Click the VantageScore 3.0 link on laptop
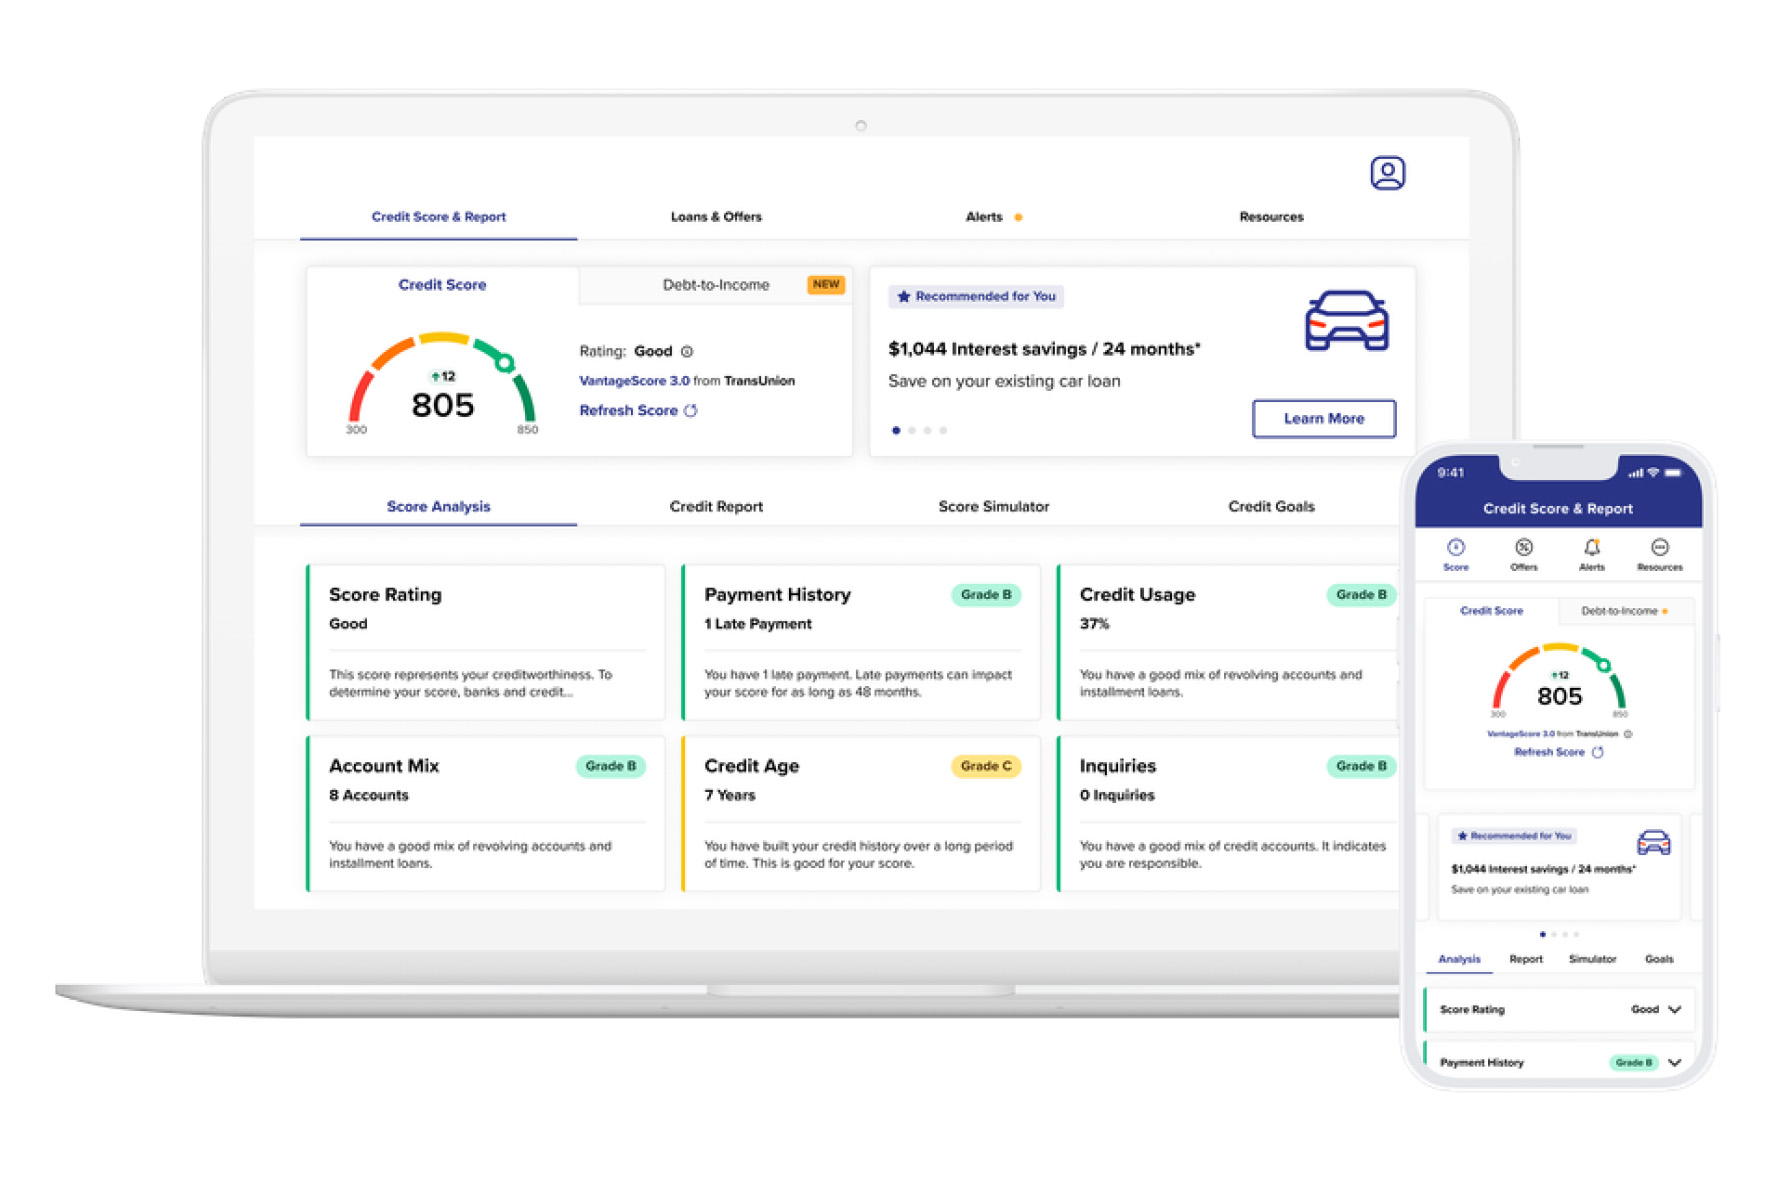1776x1184 pixels. pyautogui.click(x=634, y=381)
